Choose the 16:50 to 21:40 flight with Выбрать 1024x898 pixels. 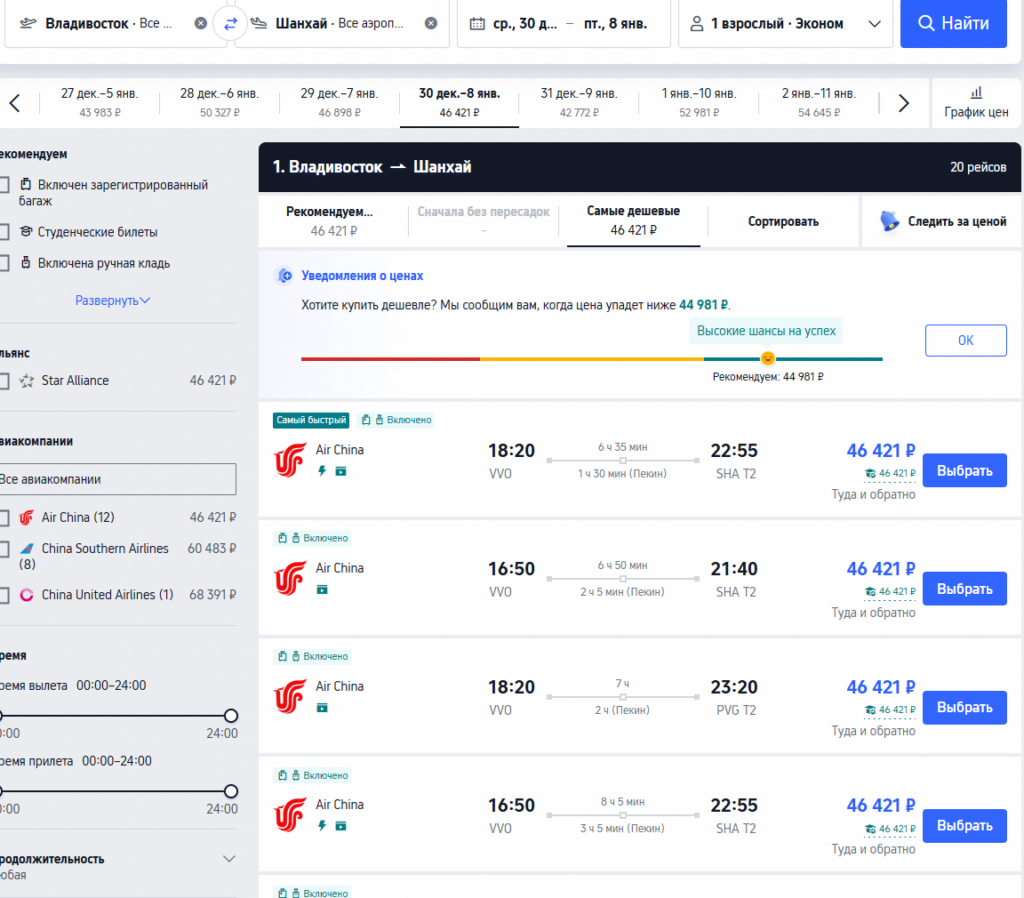965,589
